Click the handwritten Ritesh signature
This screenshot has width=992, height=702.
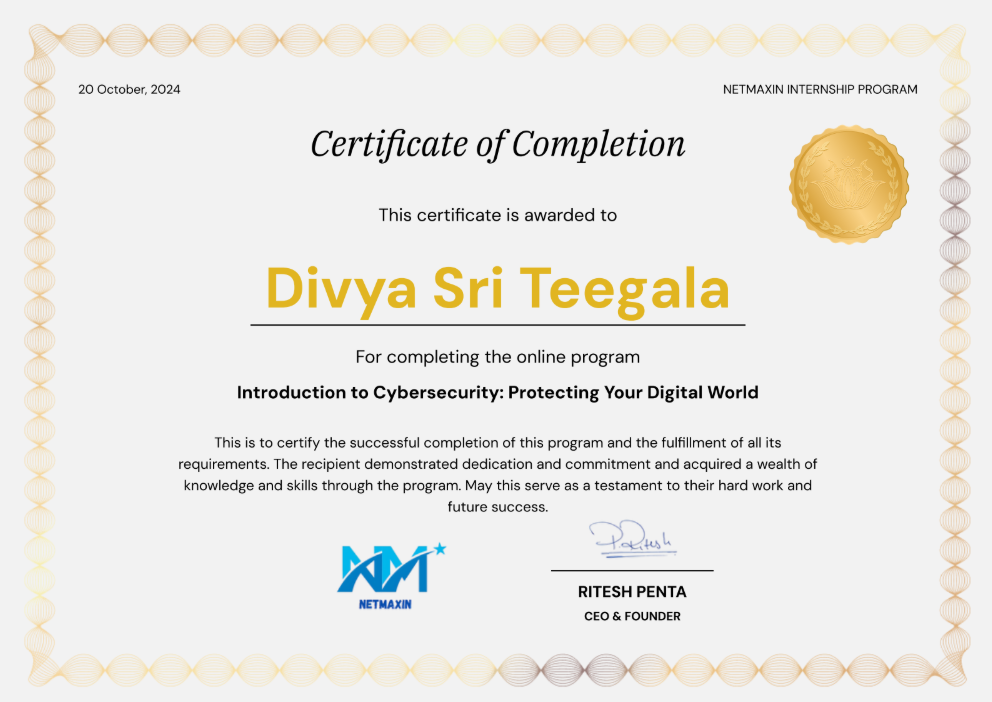coord(632,540)
